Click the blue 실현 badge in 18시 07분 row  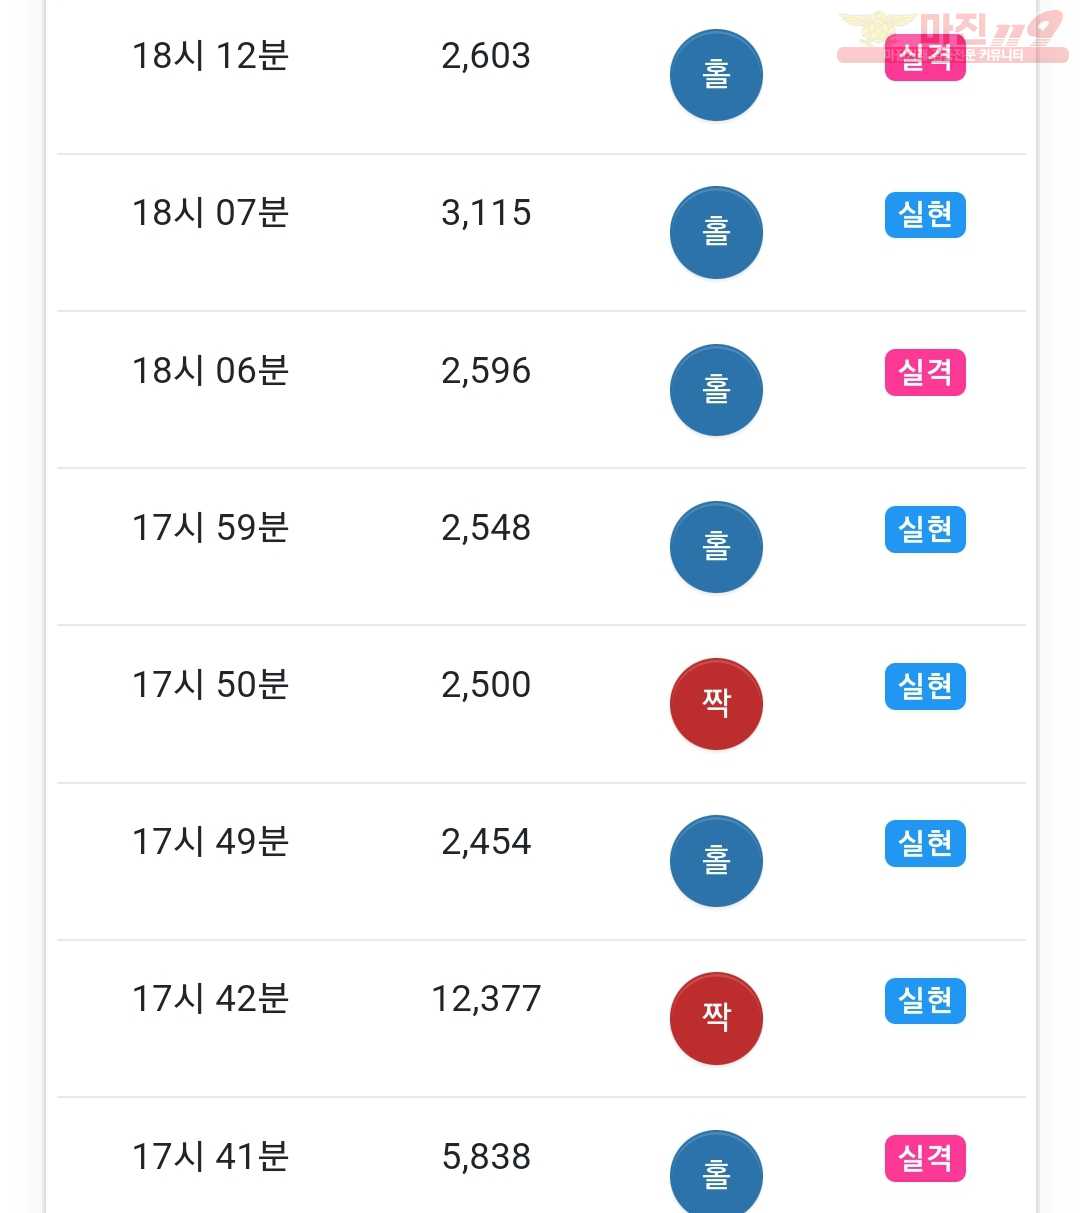tap(925, 214)
